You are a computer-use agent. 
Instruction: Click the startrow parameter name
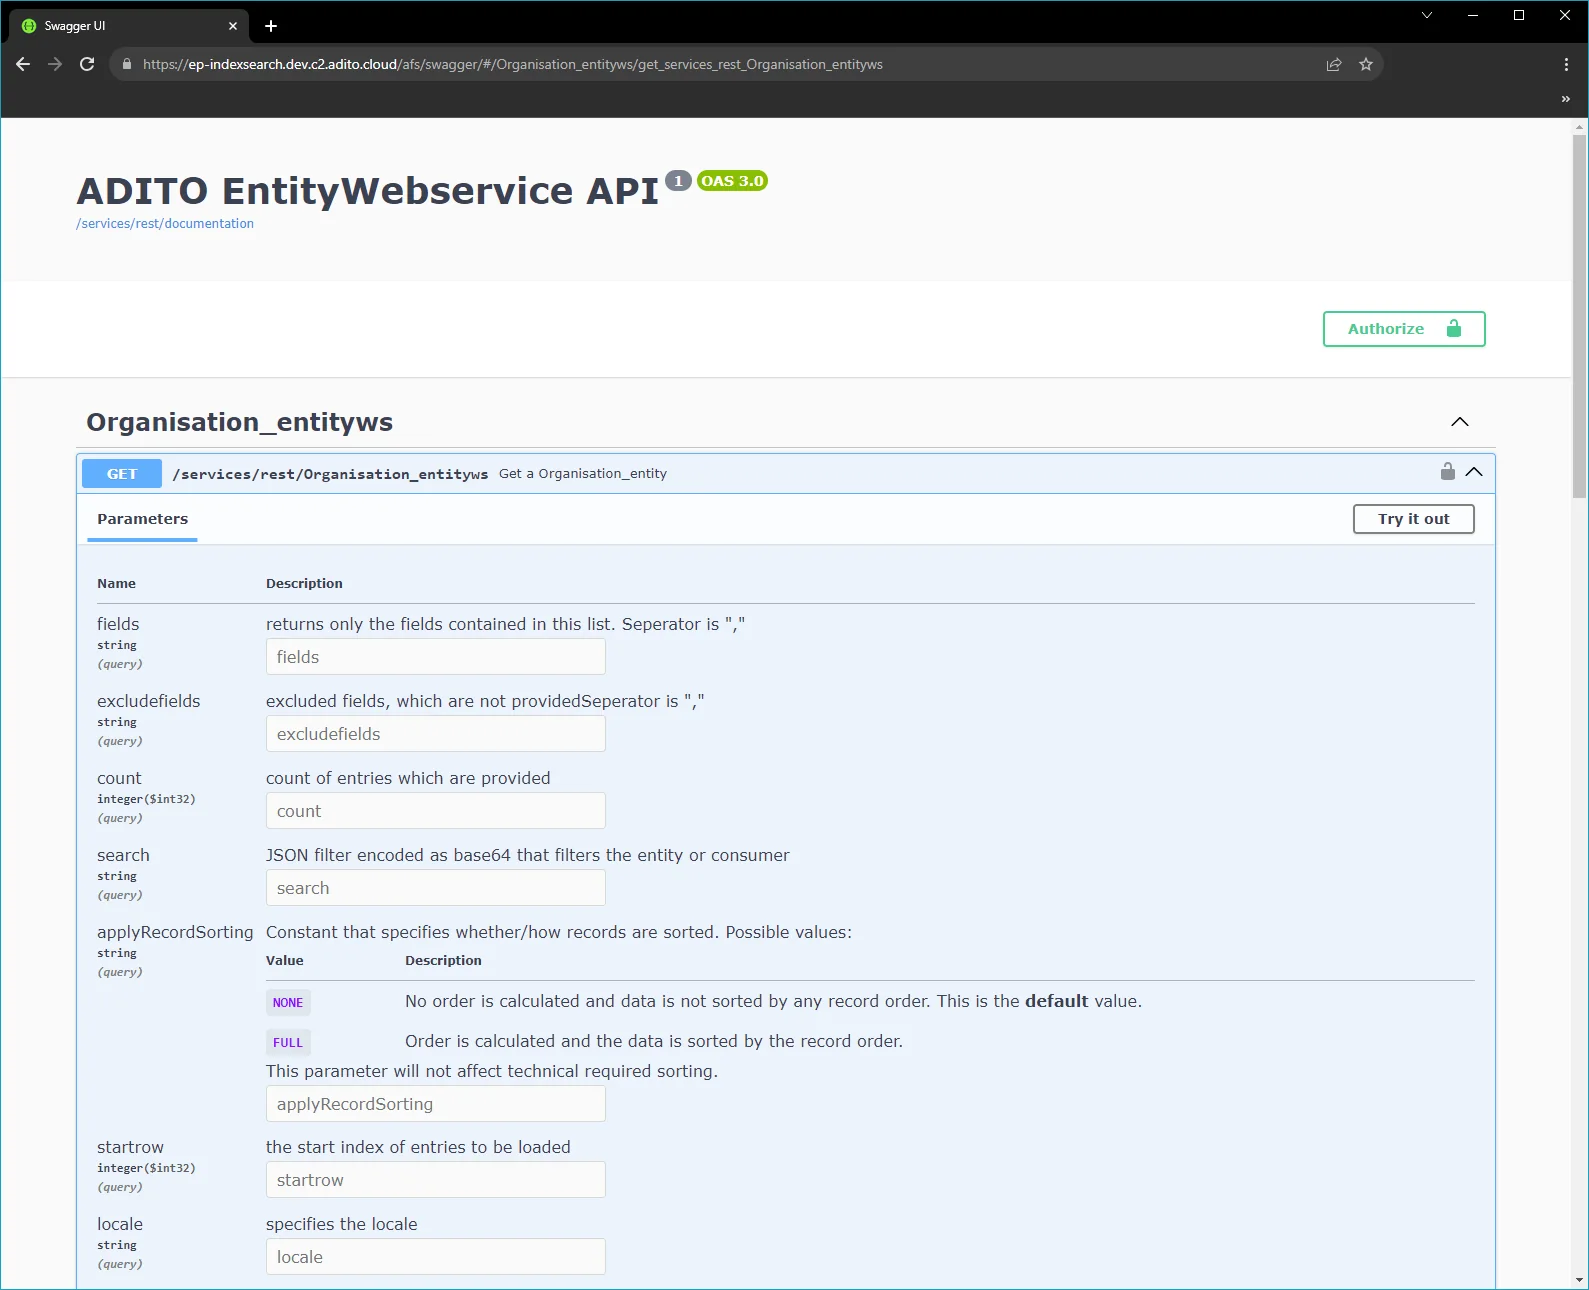pyautogui.click(x=130, y=1147)
